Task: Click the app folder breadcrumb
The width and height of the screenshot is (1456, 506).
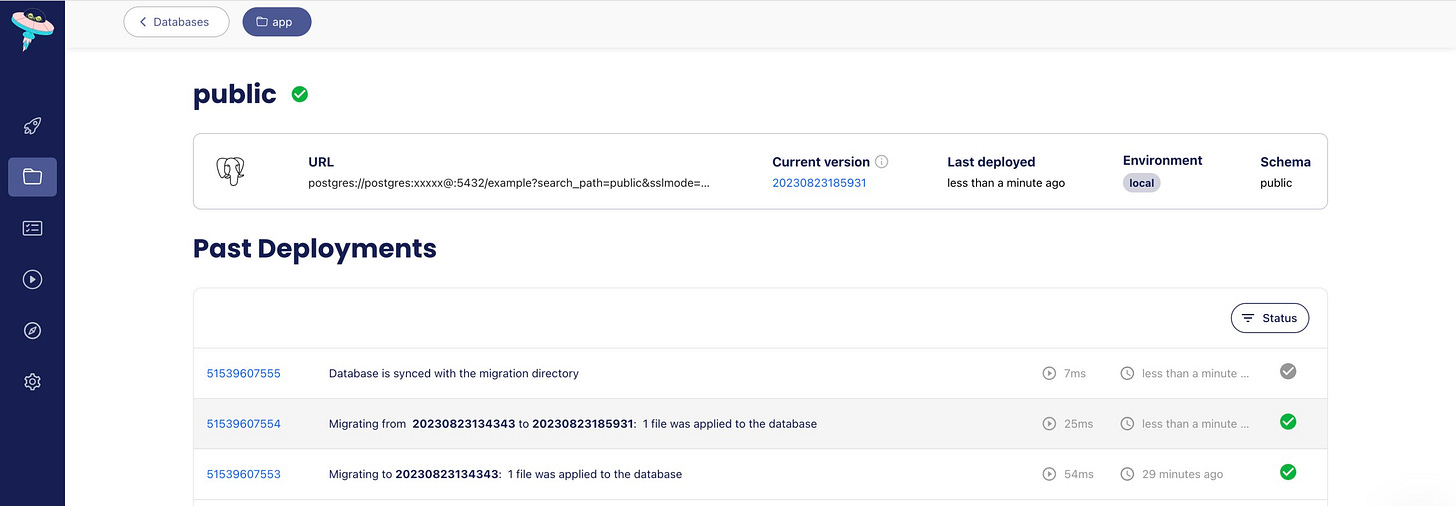Action: tap(277, 22)
